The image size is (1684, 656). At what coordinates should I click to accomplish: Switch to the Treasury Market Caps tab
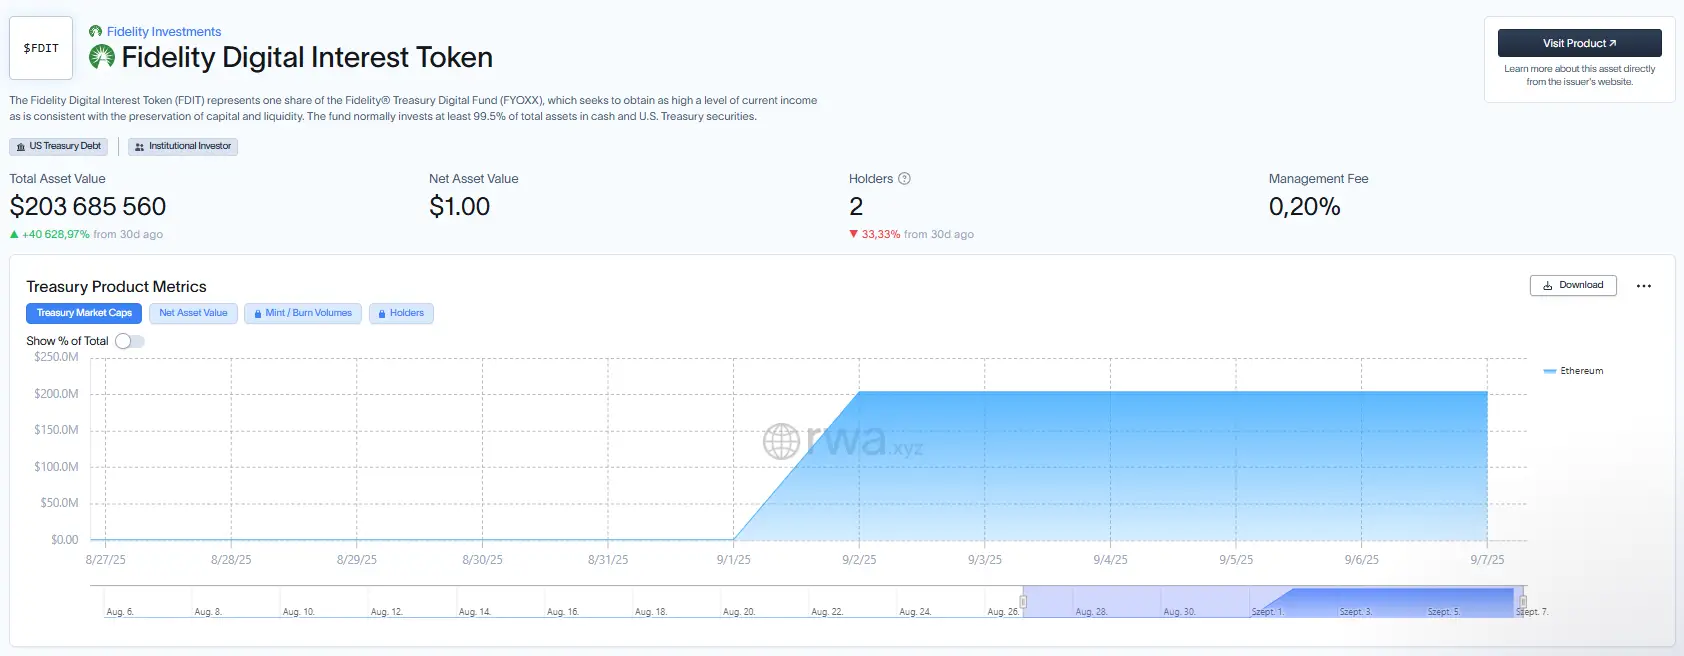pyautogui.click(x=84, y=313)
